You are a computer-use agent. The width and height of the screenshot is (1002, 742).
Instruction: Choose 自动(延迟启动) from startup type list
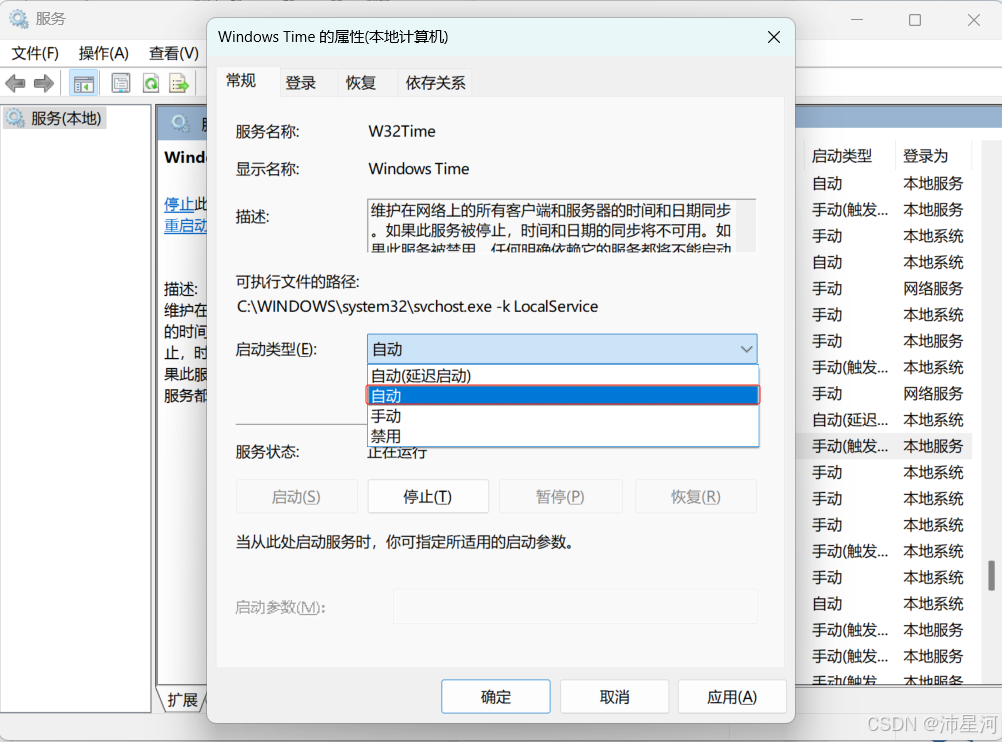[563, 375]
